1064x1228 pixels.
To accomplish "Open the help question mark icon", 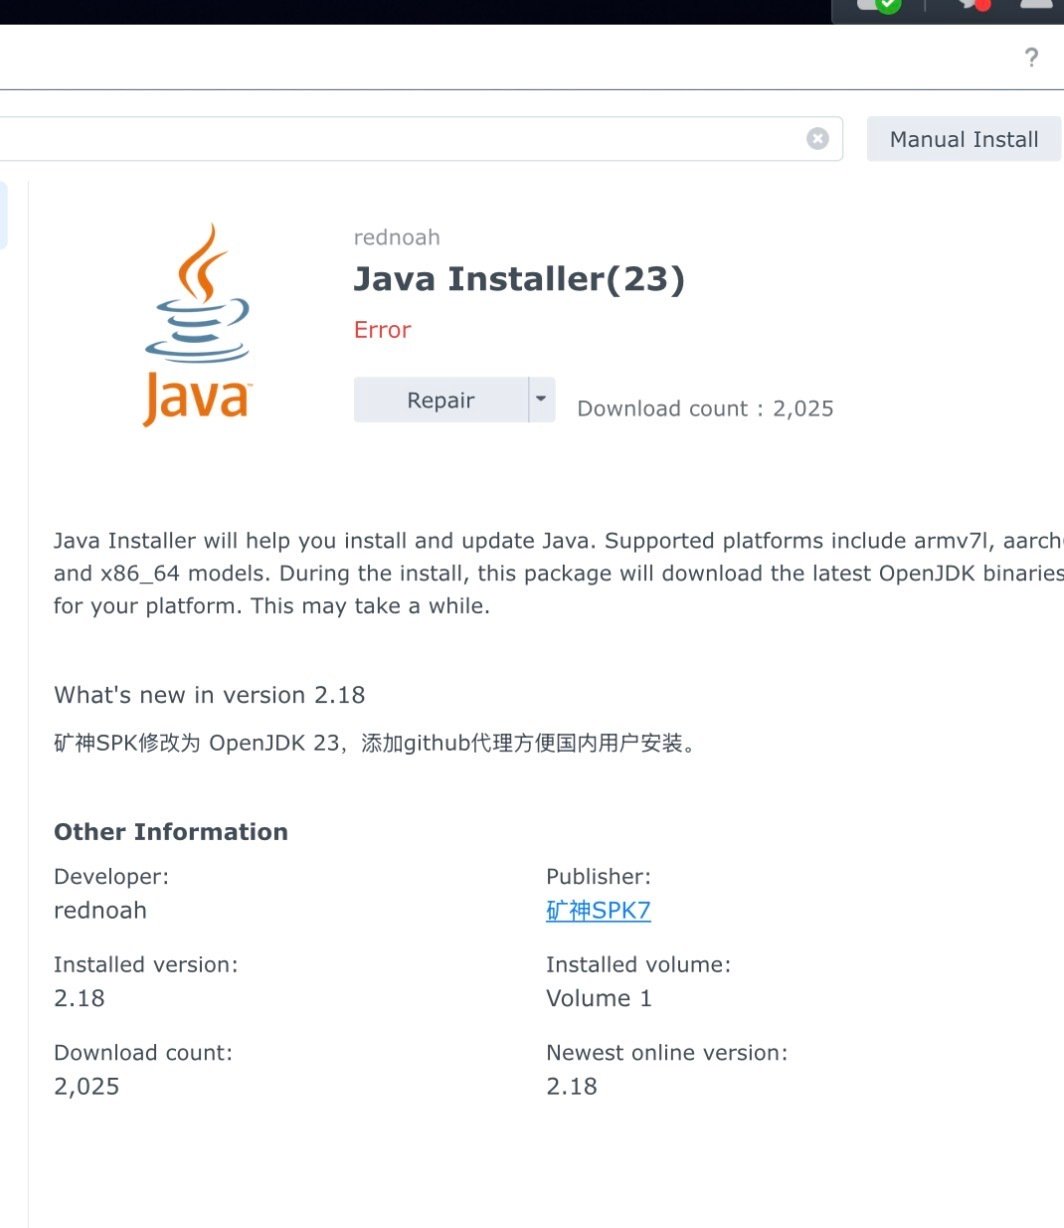I will point(1031,58).
